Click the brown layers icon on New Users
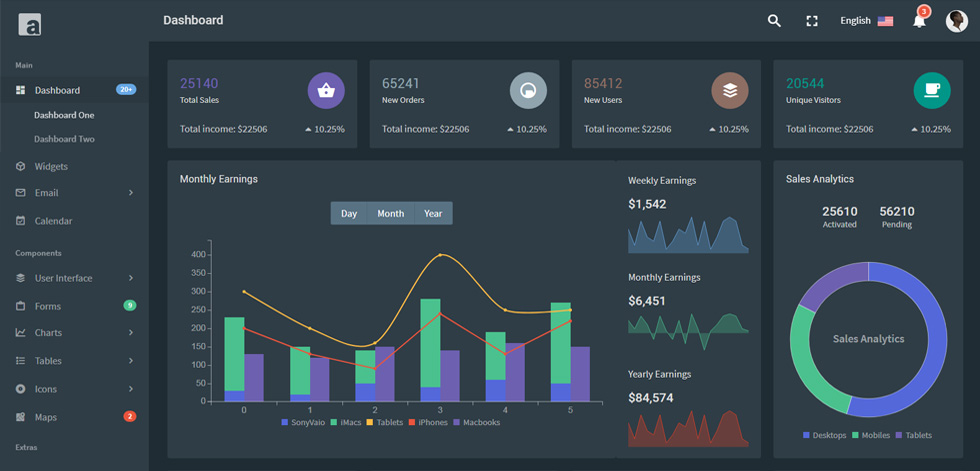The height and width of the screenshot is (471, 980). point(730,91)
